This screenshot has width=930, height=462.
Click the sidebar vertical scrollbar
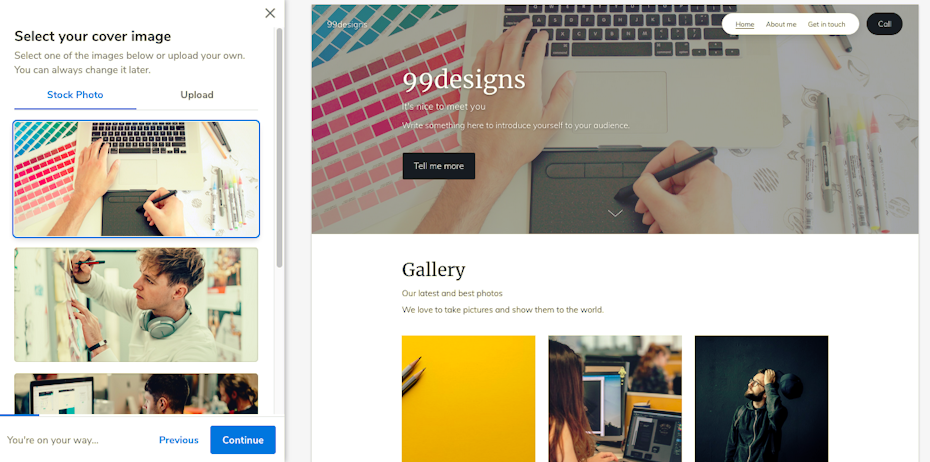[279, 148]
